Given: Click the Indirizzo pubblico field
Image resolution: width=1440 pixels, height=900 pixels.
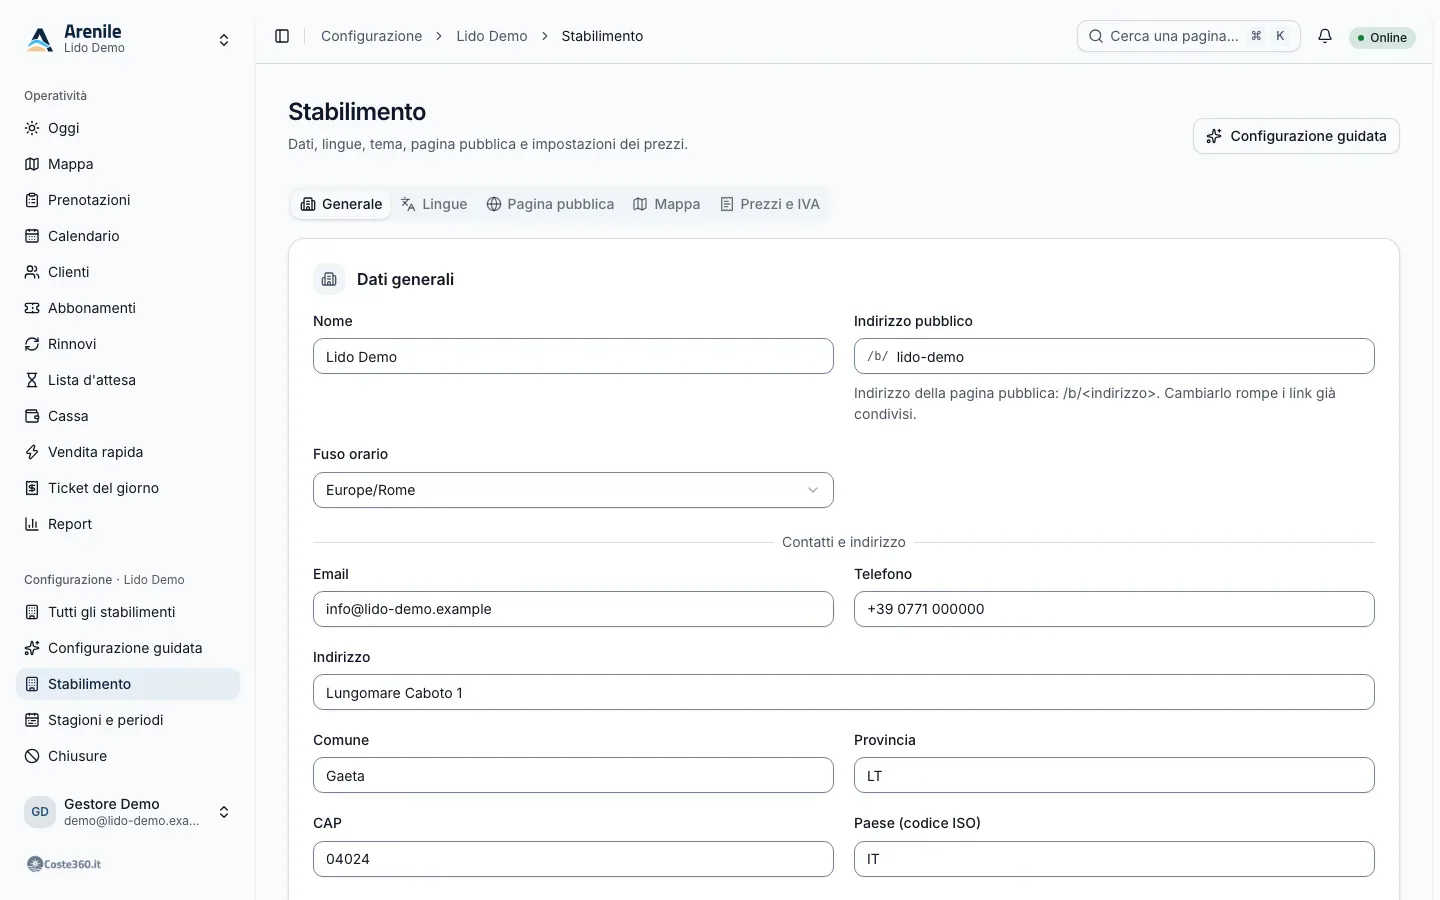Looking at the screenshot, I should click(x=1114, y=356).
